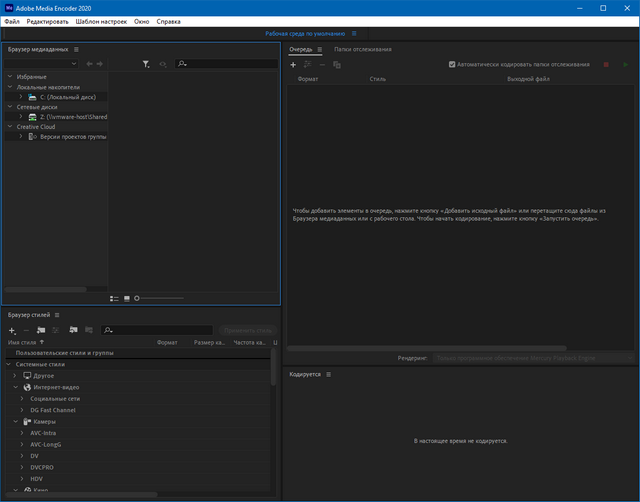Toggle auto-encode watch folders checkbox

[453, 64]
